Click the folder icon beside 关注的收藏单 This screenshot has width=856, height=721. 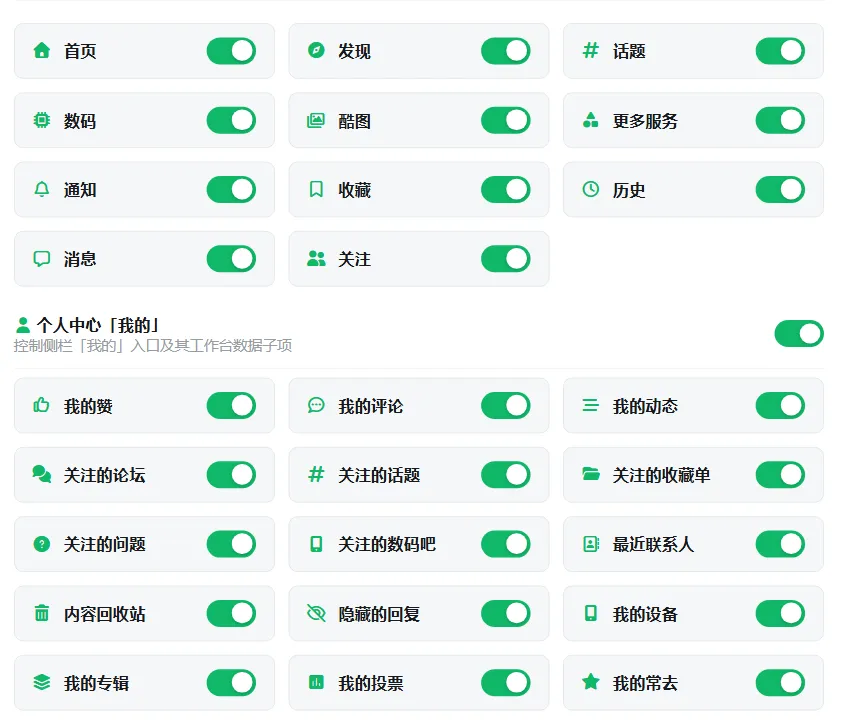[x=591, y=474]
